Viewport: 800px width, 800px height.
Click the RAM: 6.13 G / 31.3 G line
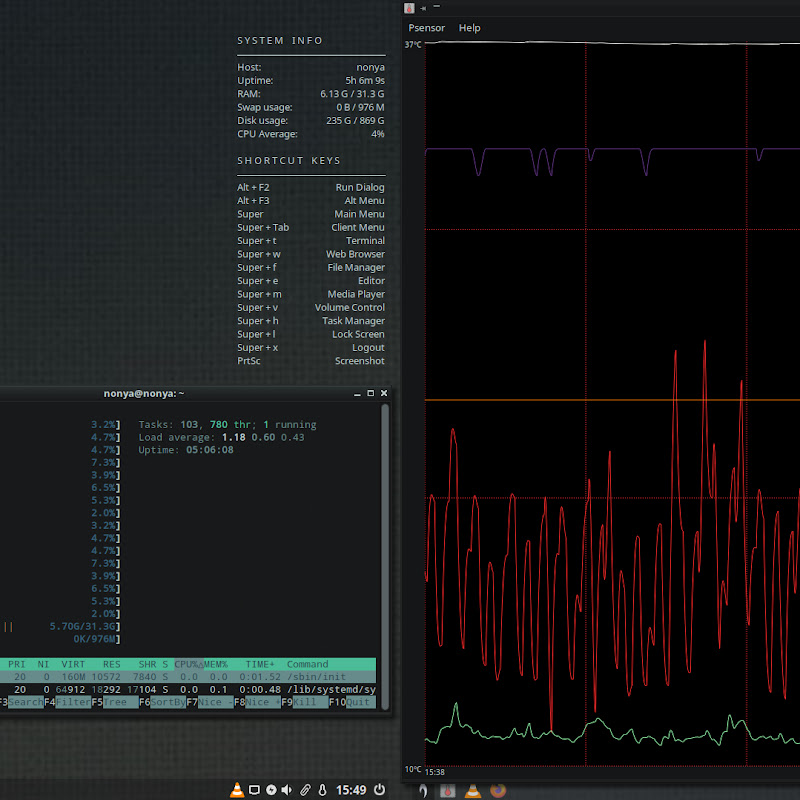click(x=311, y=94)
